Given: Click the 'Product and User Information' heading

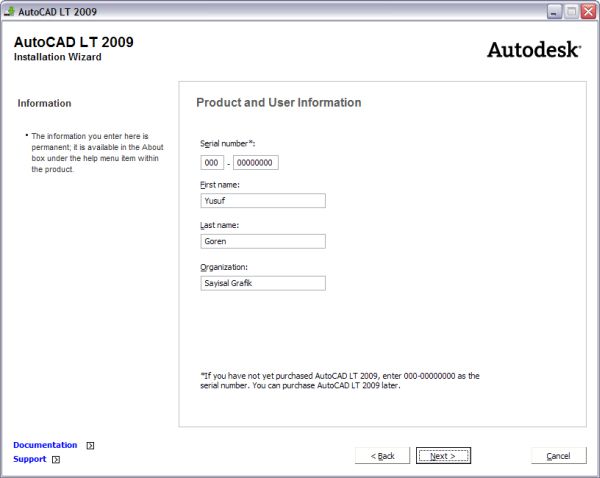Looking at the screenshot, I should pyautogui.click(x=279, y=103).
